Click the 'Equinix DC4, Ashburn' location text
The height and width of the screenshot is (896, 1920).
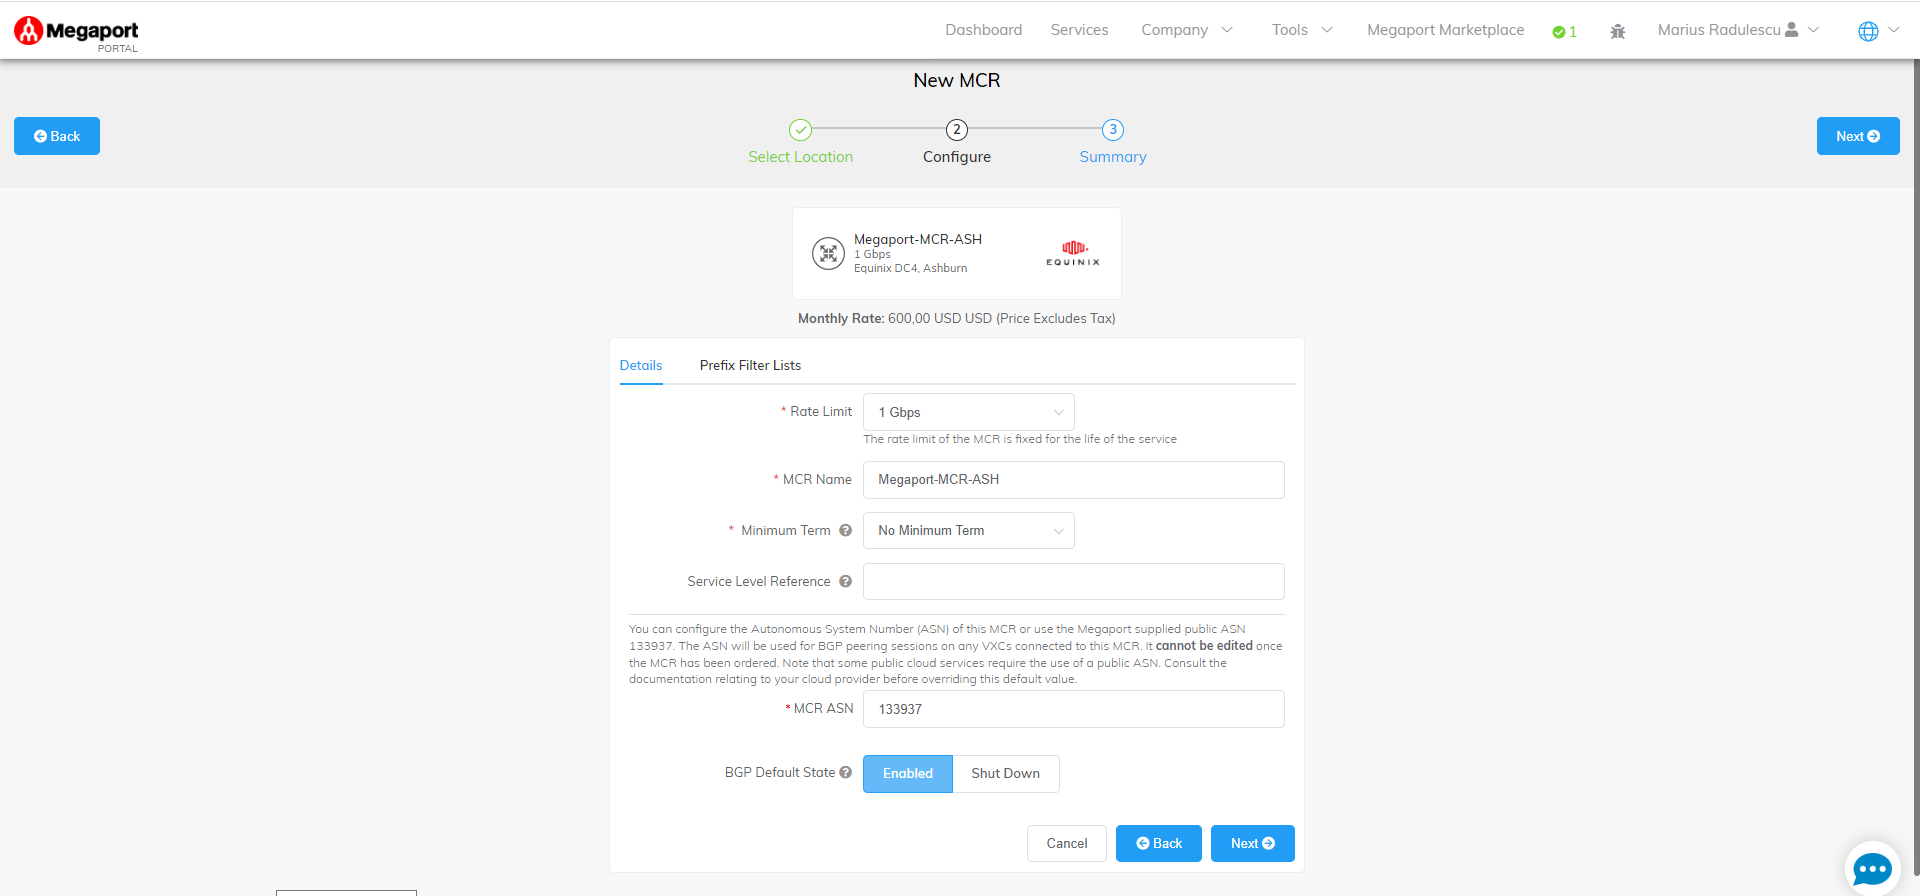point(911,268)
